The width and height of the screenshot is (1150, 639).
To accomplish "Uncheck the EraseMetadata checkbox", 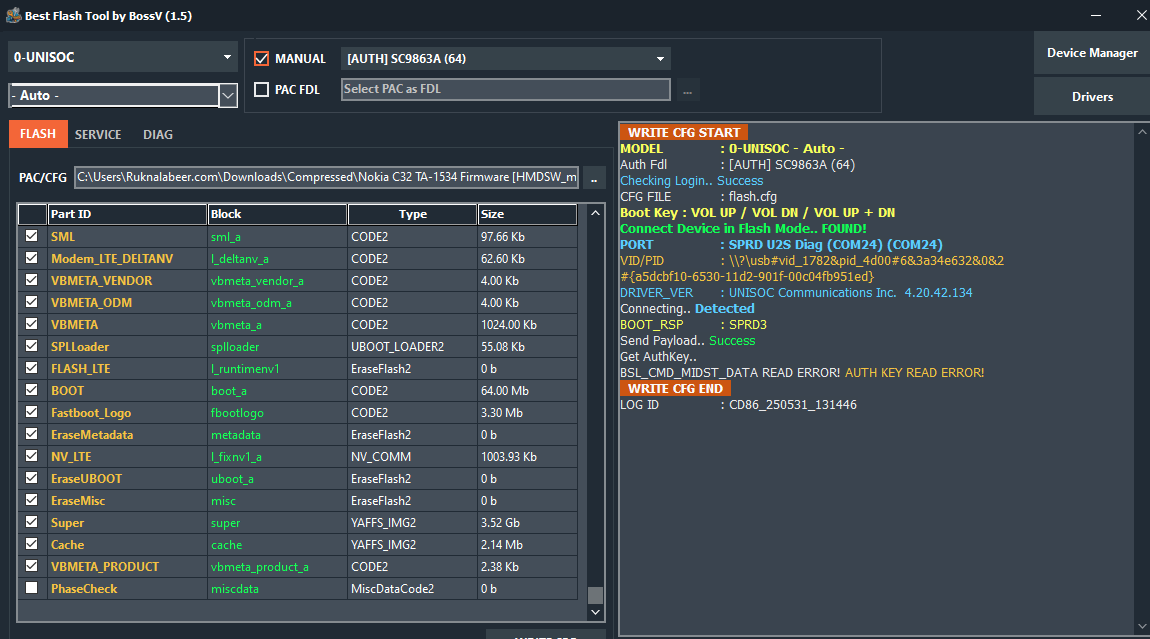I will pyautogui.click(x=31, y=434).
